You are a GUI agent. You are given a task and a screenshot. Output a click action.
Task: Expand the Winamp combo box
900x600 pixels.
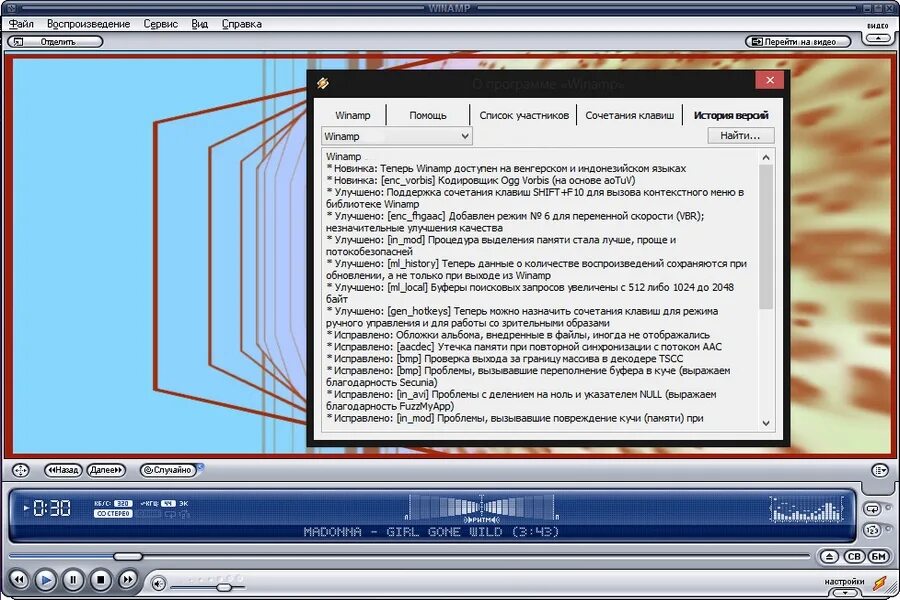(397, 136)
